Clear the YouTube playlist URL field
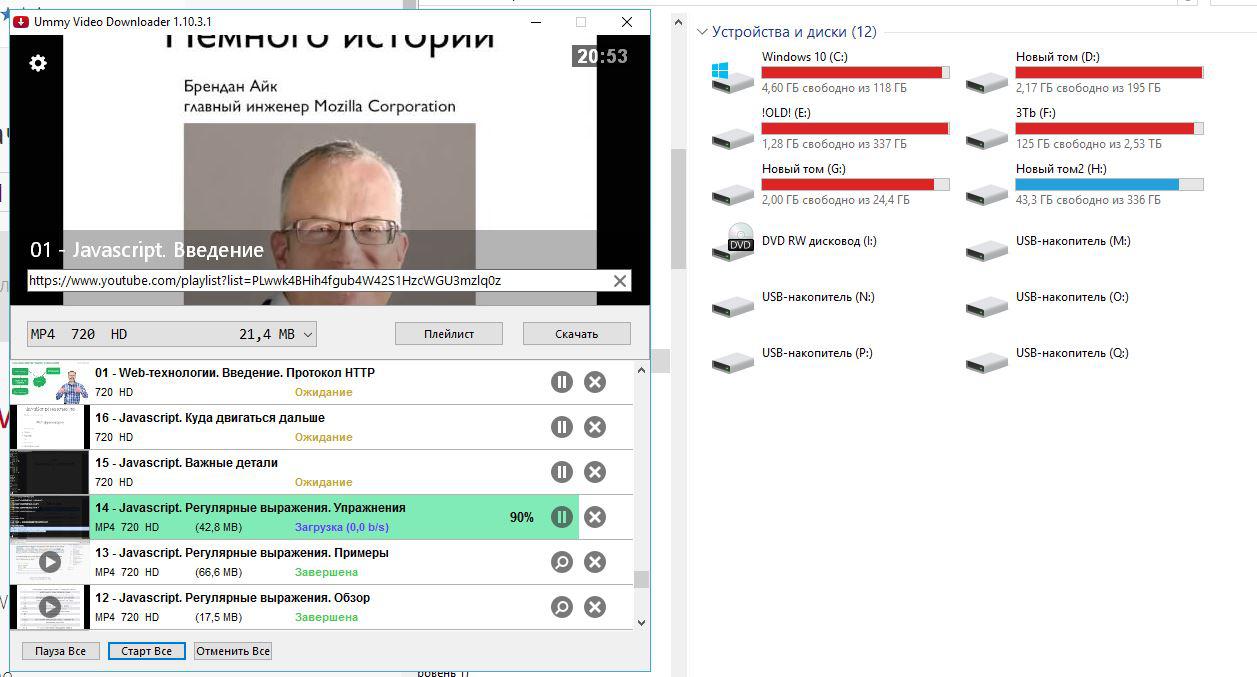Viewport: 1257px width, 677px height. click(x=620, y=281)
